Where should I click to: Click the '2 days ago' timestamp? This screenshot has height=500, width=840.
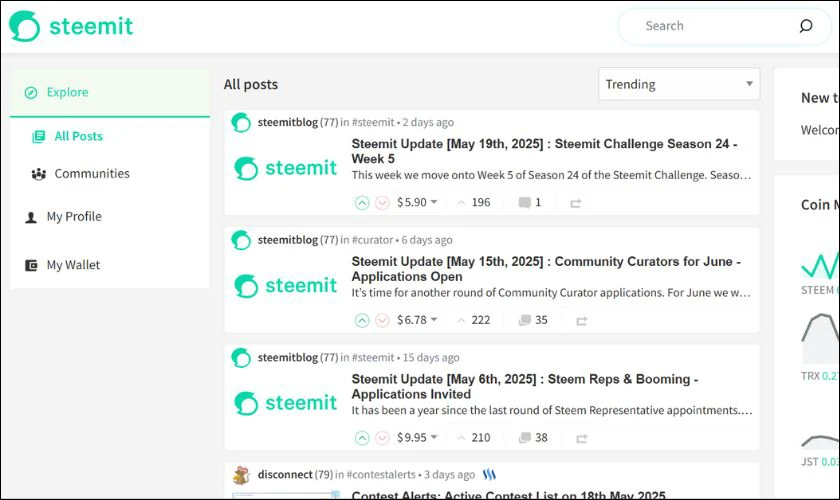(x=428, y=122)
